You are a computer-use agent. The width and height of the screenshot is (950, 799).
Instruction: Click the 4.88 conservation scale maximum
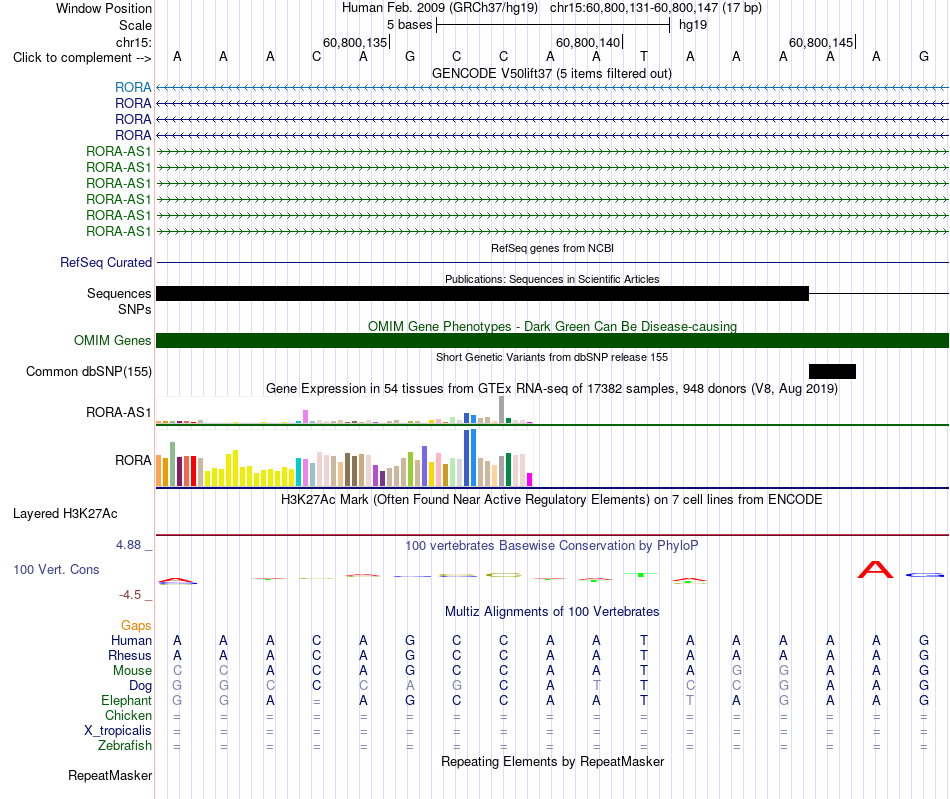(128, 545)
